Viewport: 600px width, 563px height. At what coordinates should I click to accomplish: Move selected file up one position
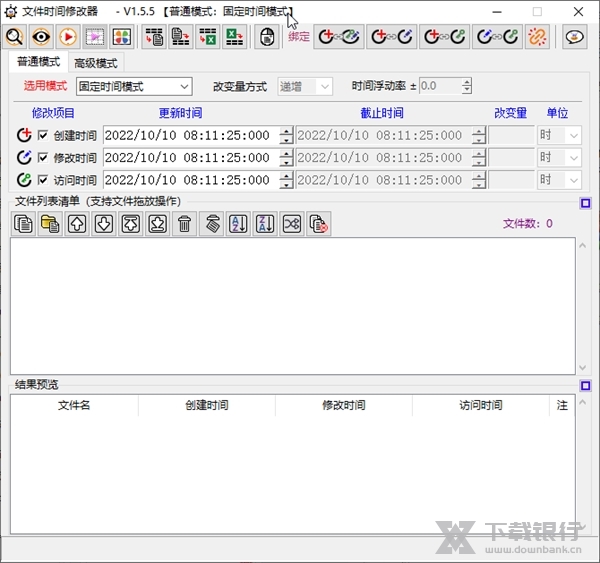(77, 224)
